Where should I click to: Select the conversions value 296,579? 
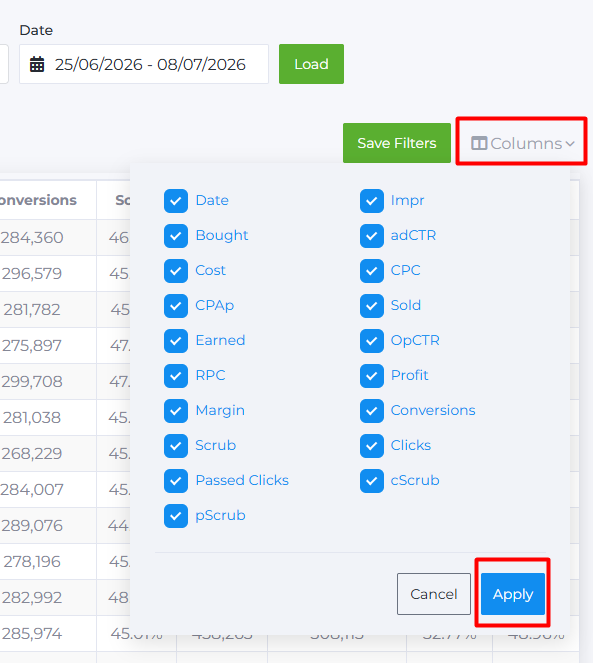pyautogui.click(x=32, y=274)
